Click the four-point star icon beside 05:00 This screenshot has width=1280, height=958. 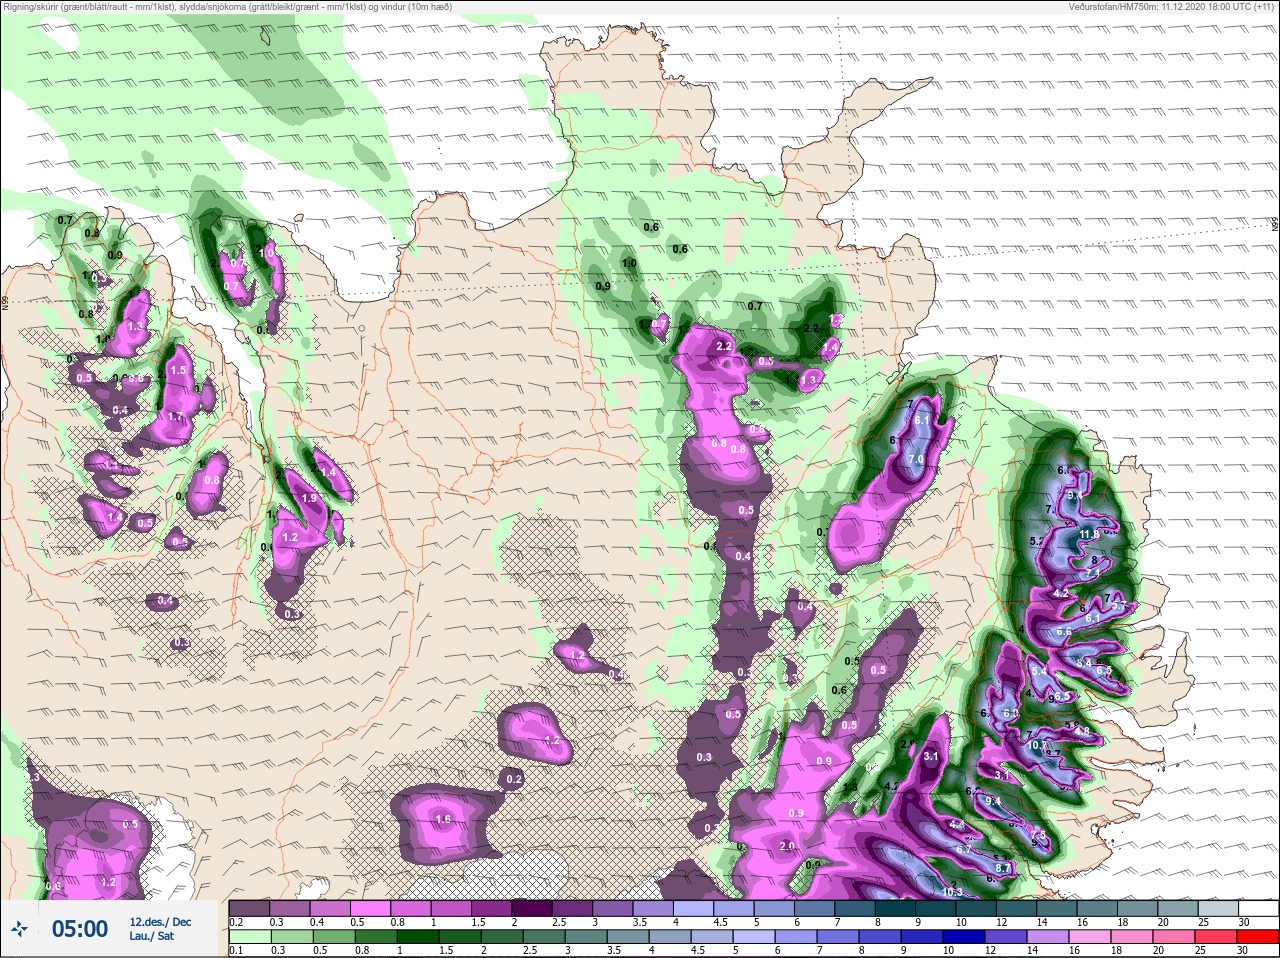(20, 928)
